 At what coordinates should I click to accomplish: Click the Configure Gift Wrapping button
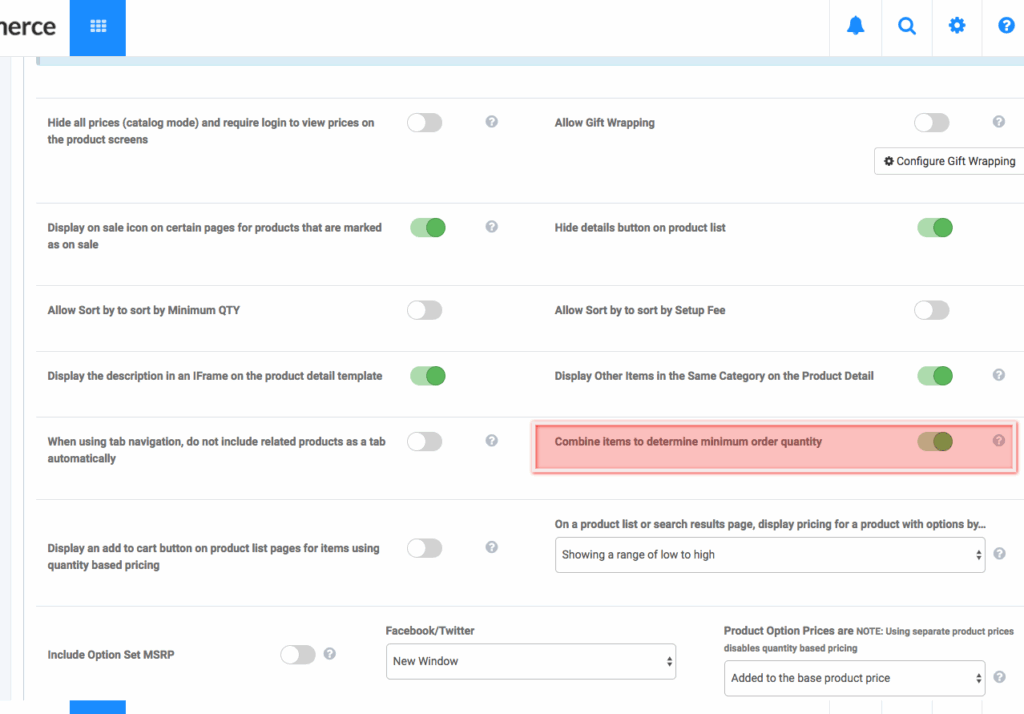pyautogui.click(x=949, y=161)
